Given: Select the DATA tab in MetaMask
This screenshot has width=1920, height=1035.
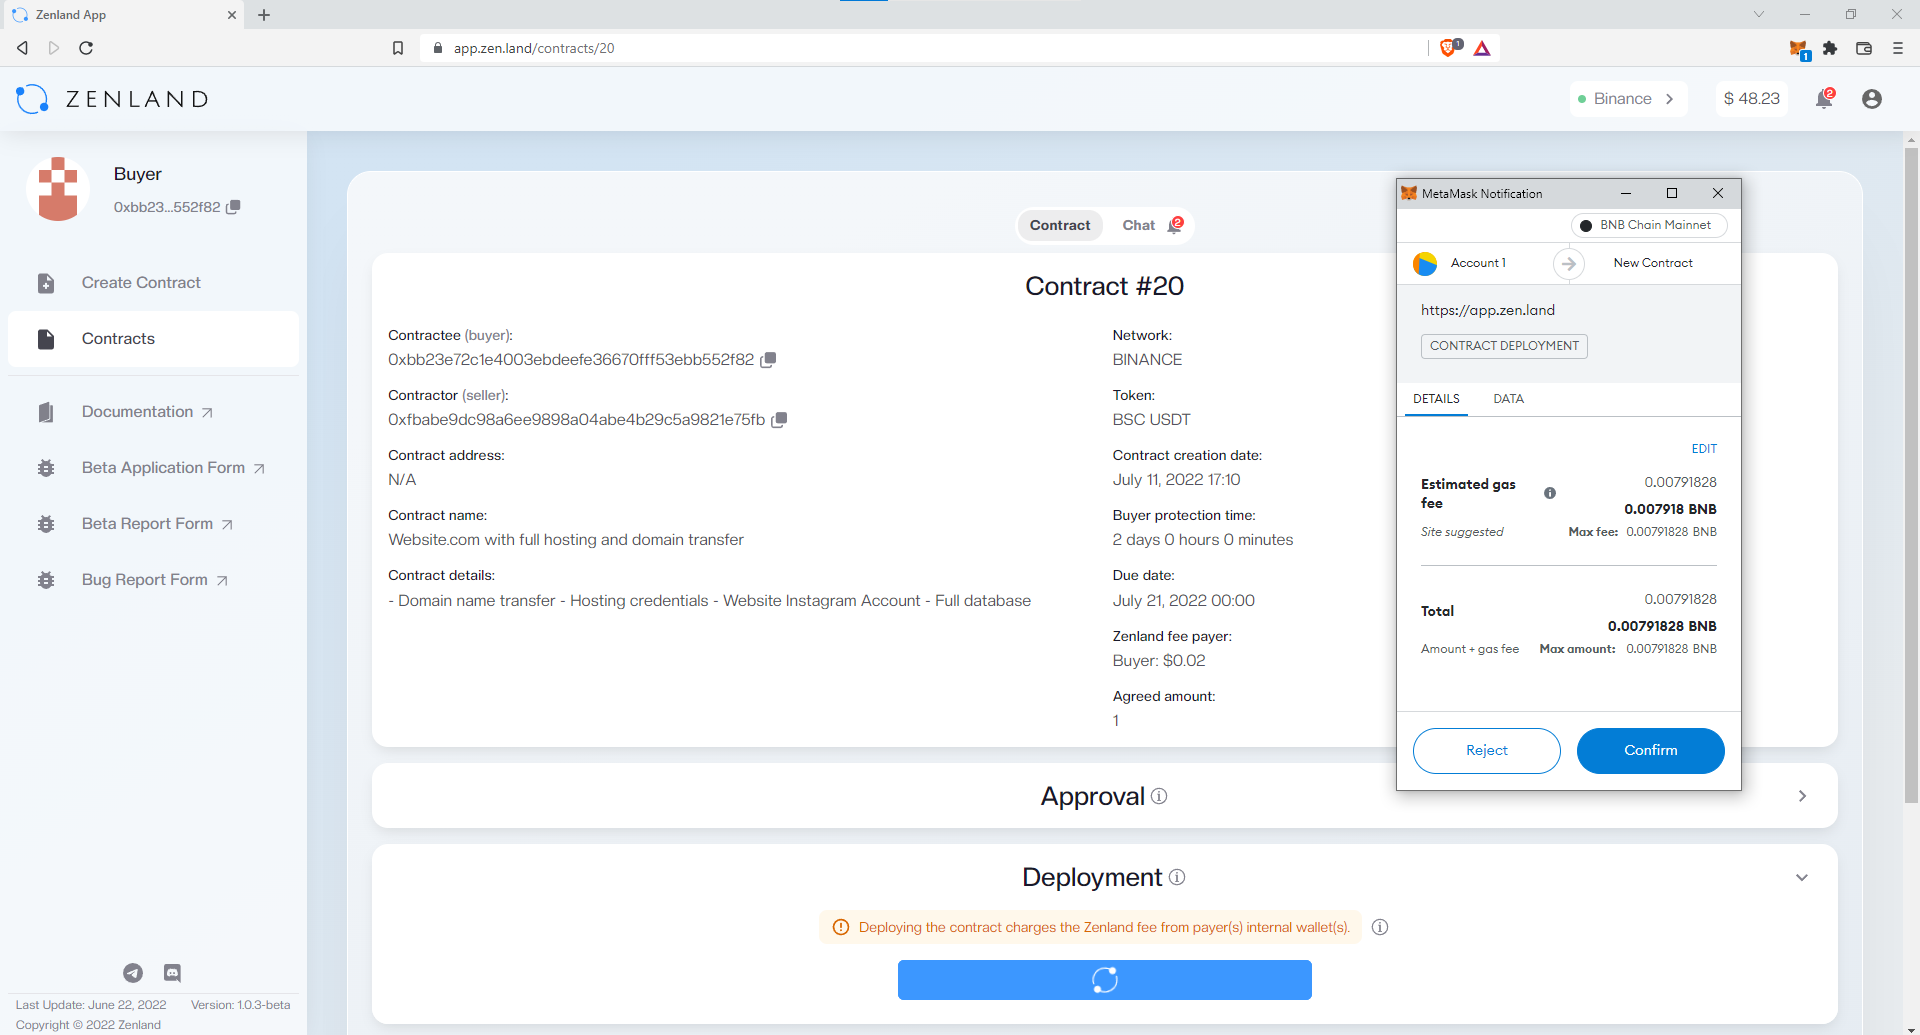Looking at the screenshot, I should (1508, 399).
